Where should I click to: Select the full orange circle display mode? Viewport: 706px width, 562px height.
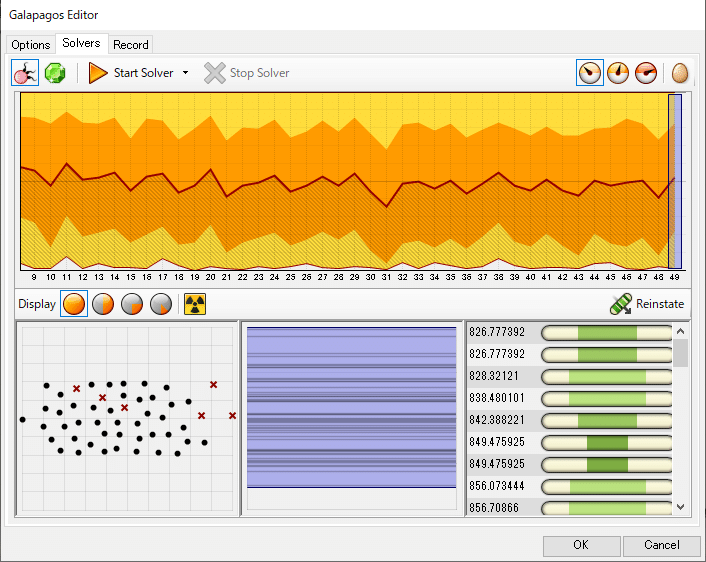74,304
